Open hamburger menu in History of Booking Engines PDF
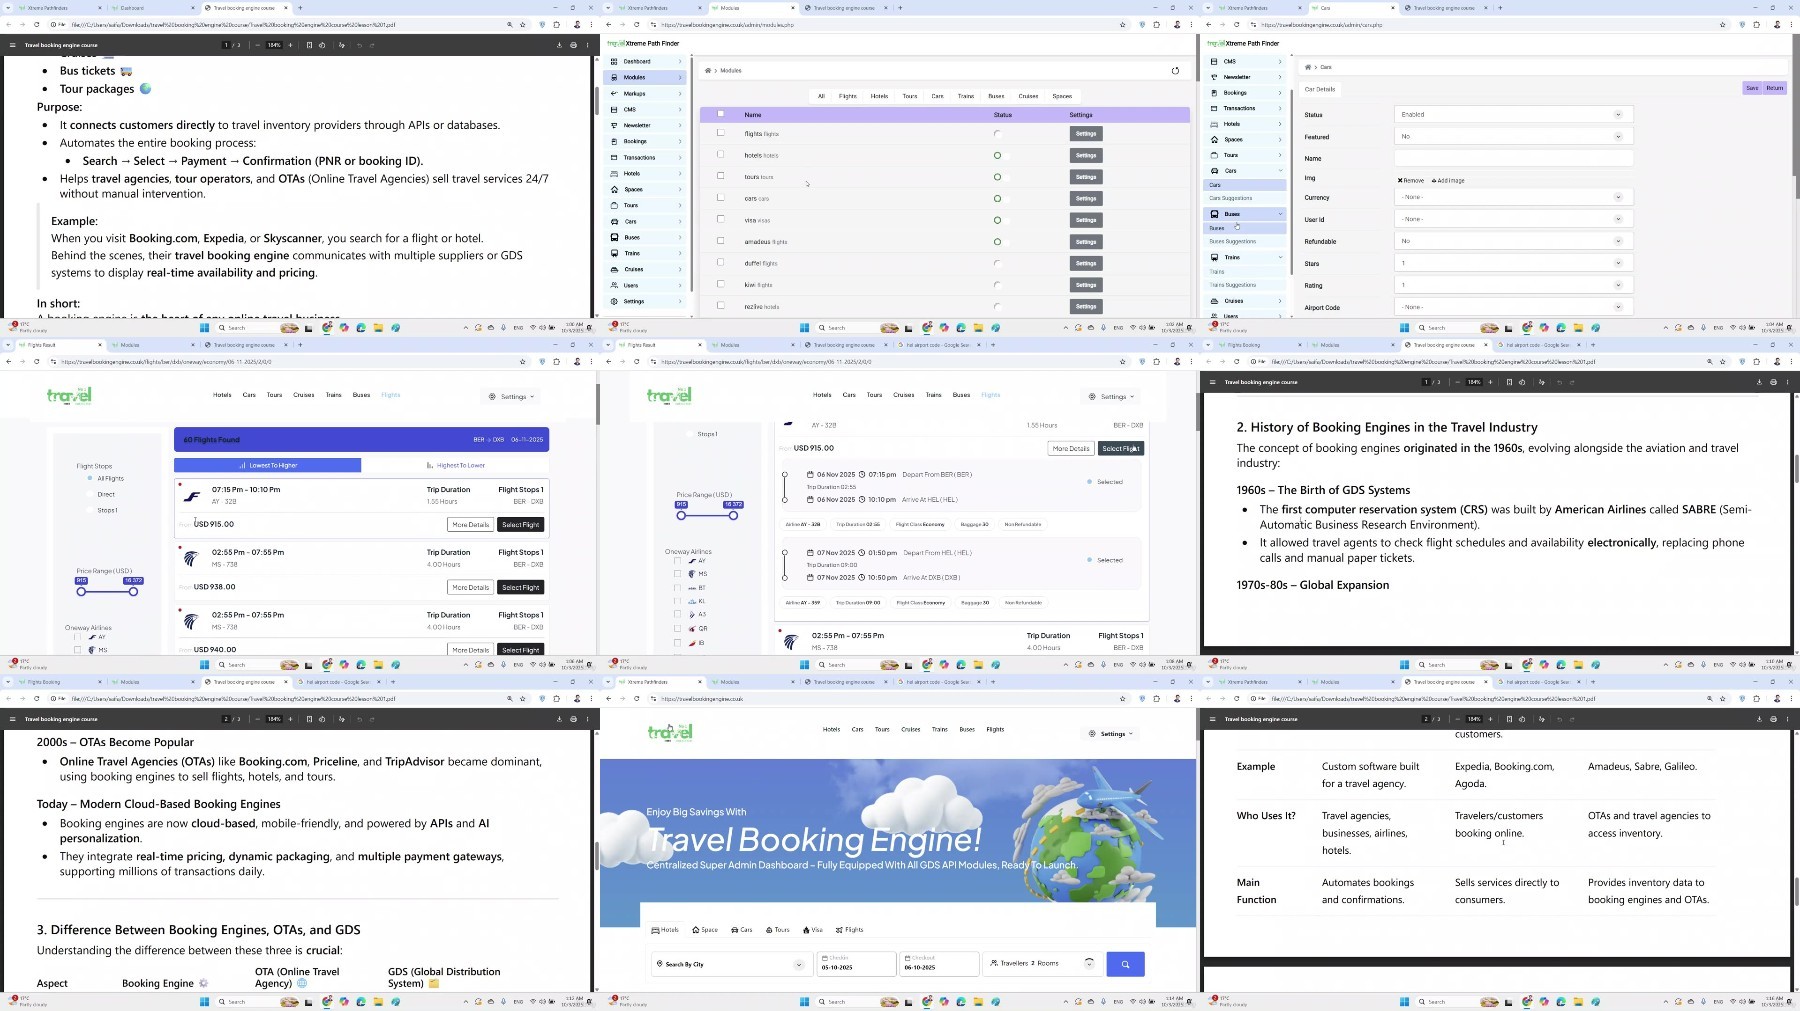This screenshot has height=1011, width=1800. pyautogui.click(x=1212, y=382)
